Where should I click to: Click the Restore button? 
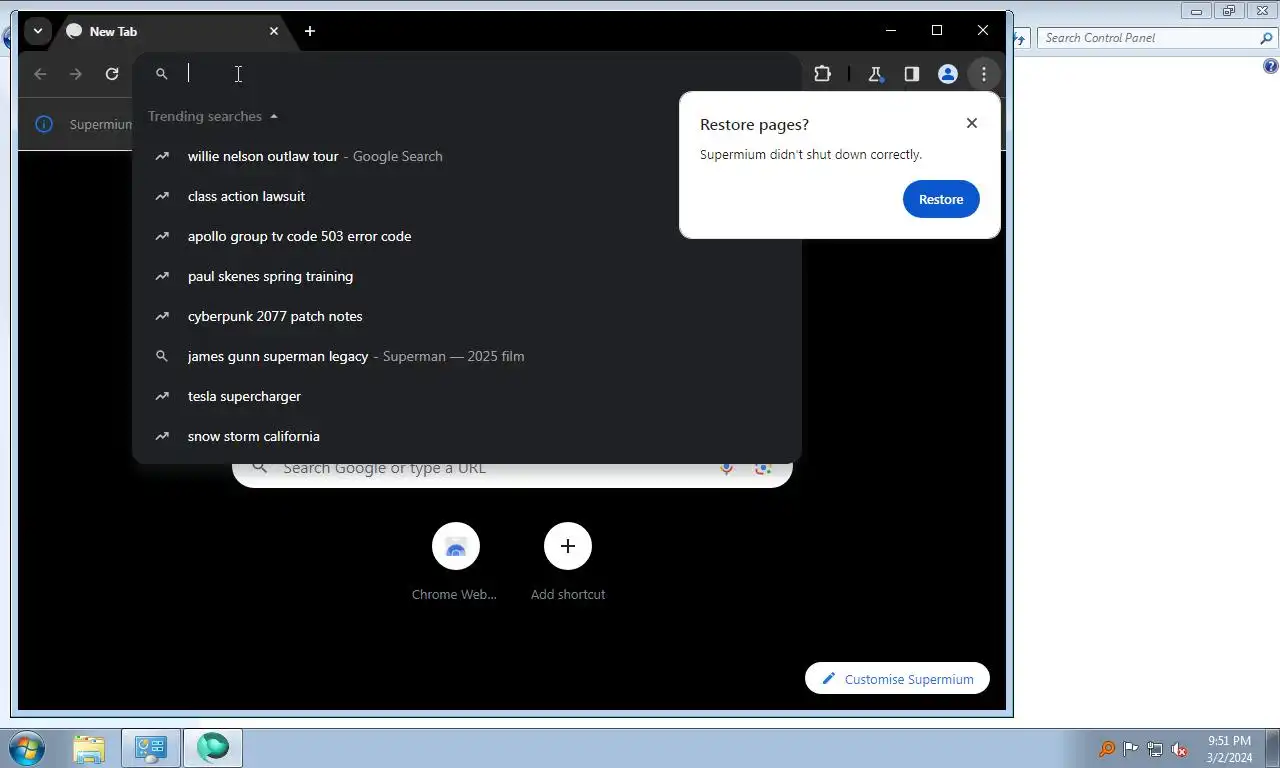[941, 199]
